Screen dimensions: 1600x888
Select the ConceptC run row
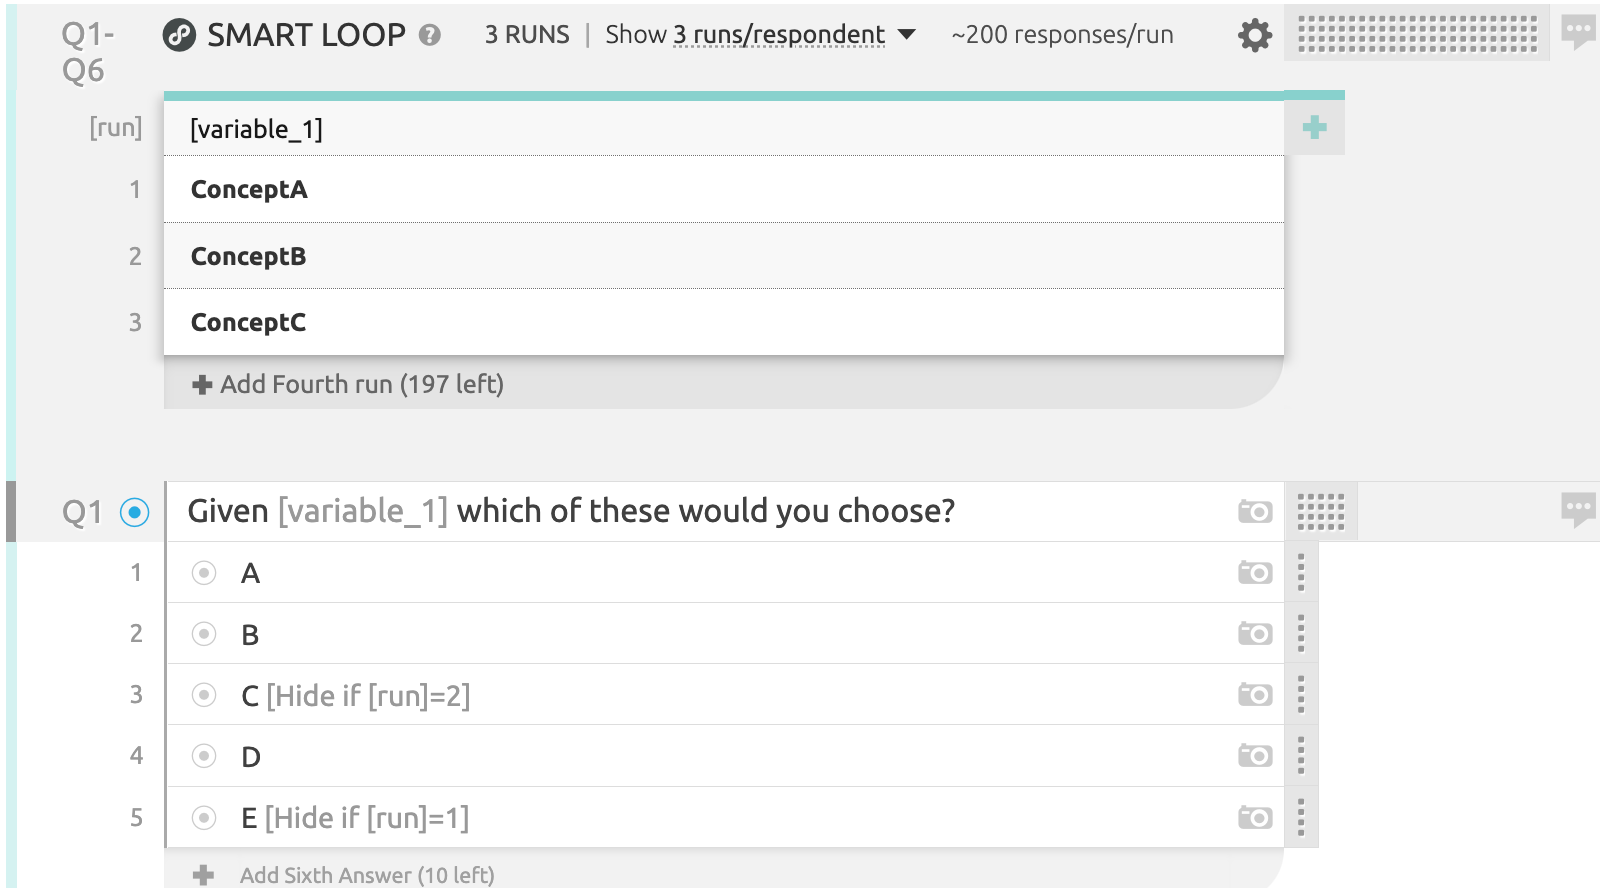(724, 322)
